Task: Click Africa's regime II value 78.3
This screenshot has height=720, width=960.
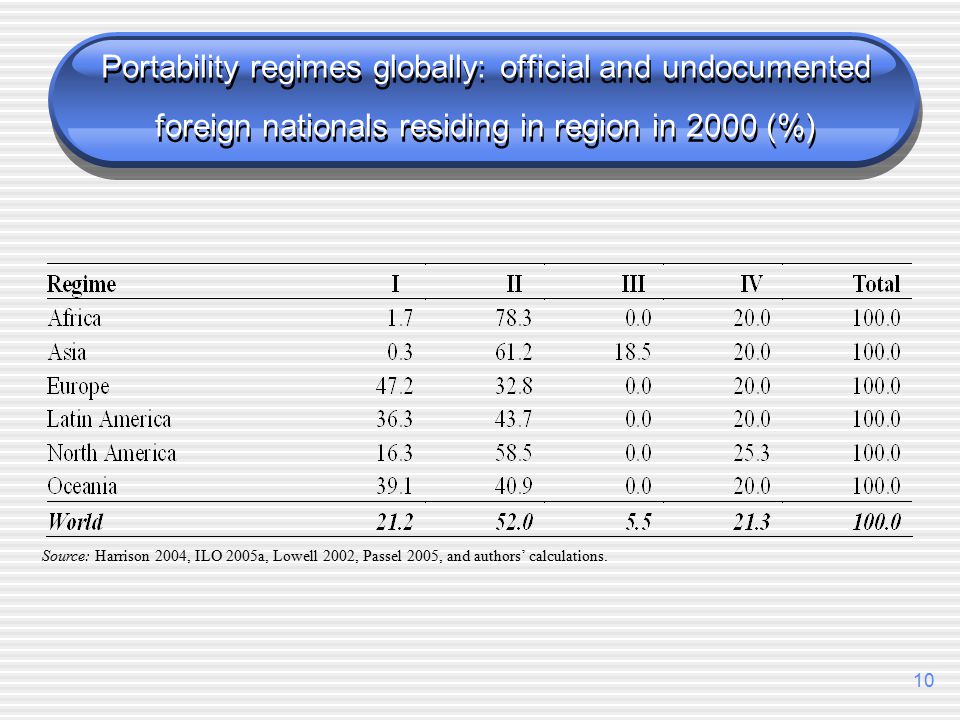Action: pos(514,318)
